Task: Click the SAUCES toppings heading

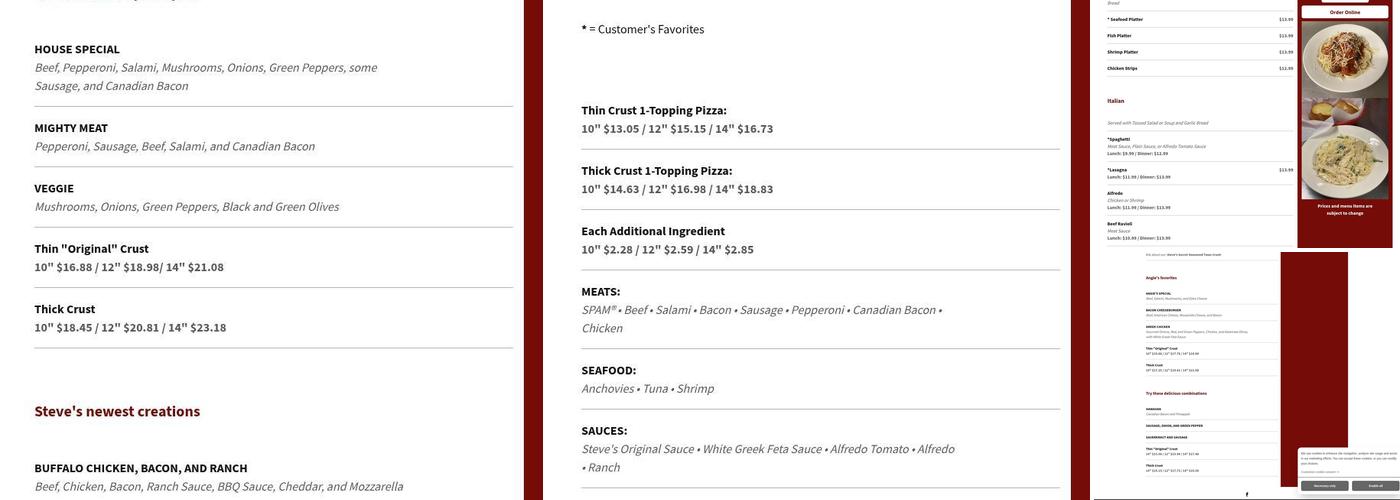Action: coord(604,431)
